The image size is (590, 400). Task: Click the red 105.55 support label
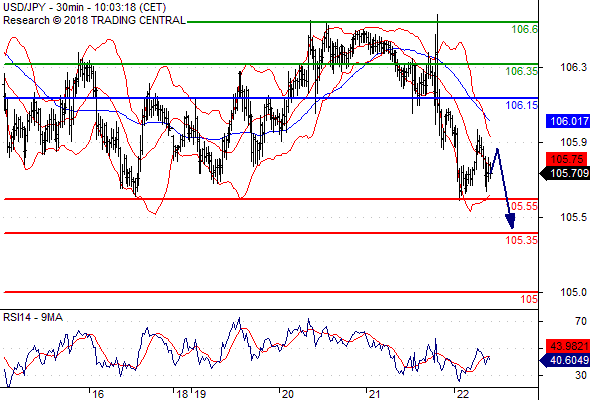(525, 206)
